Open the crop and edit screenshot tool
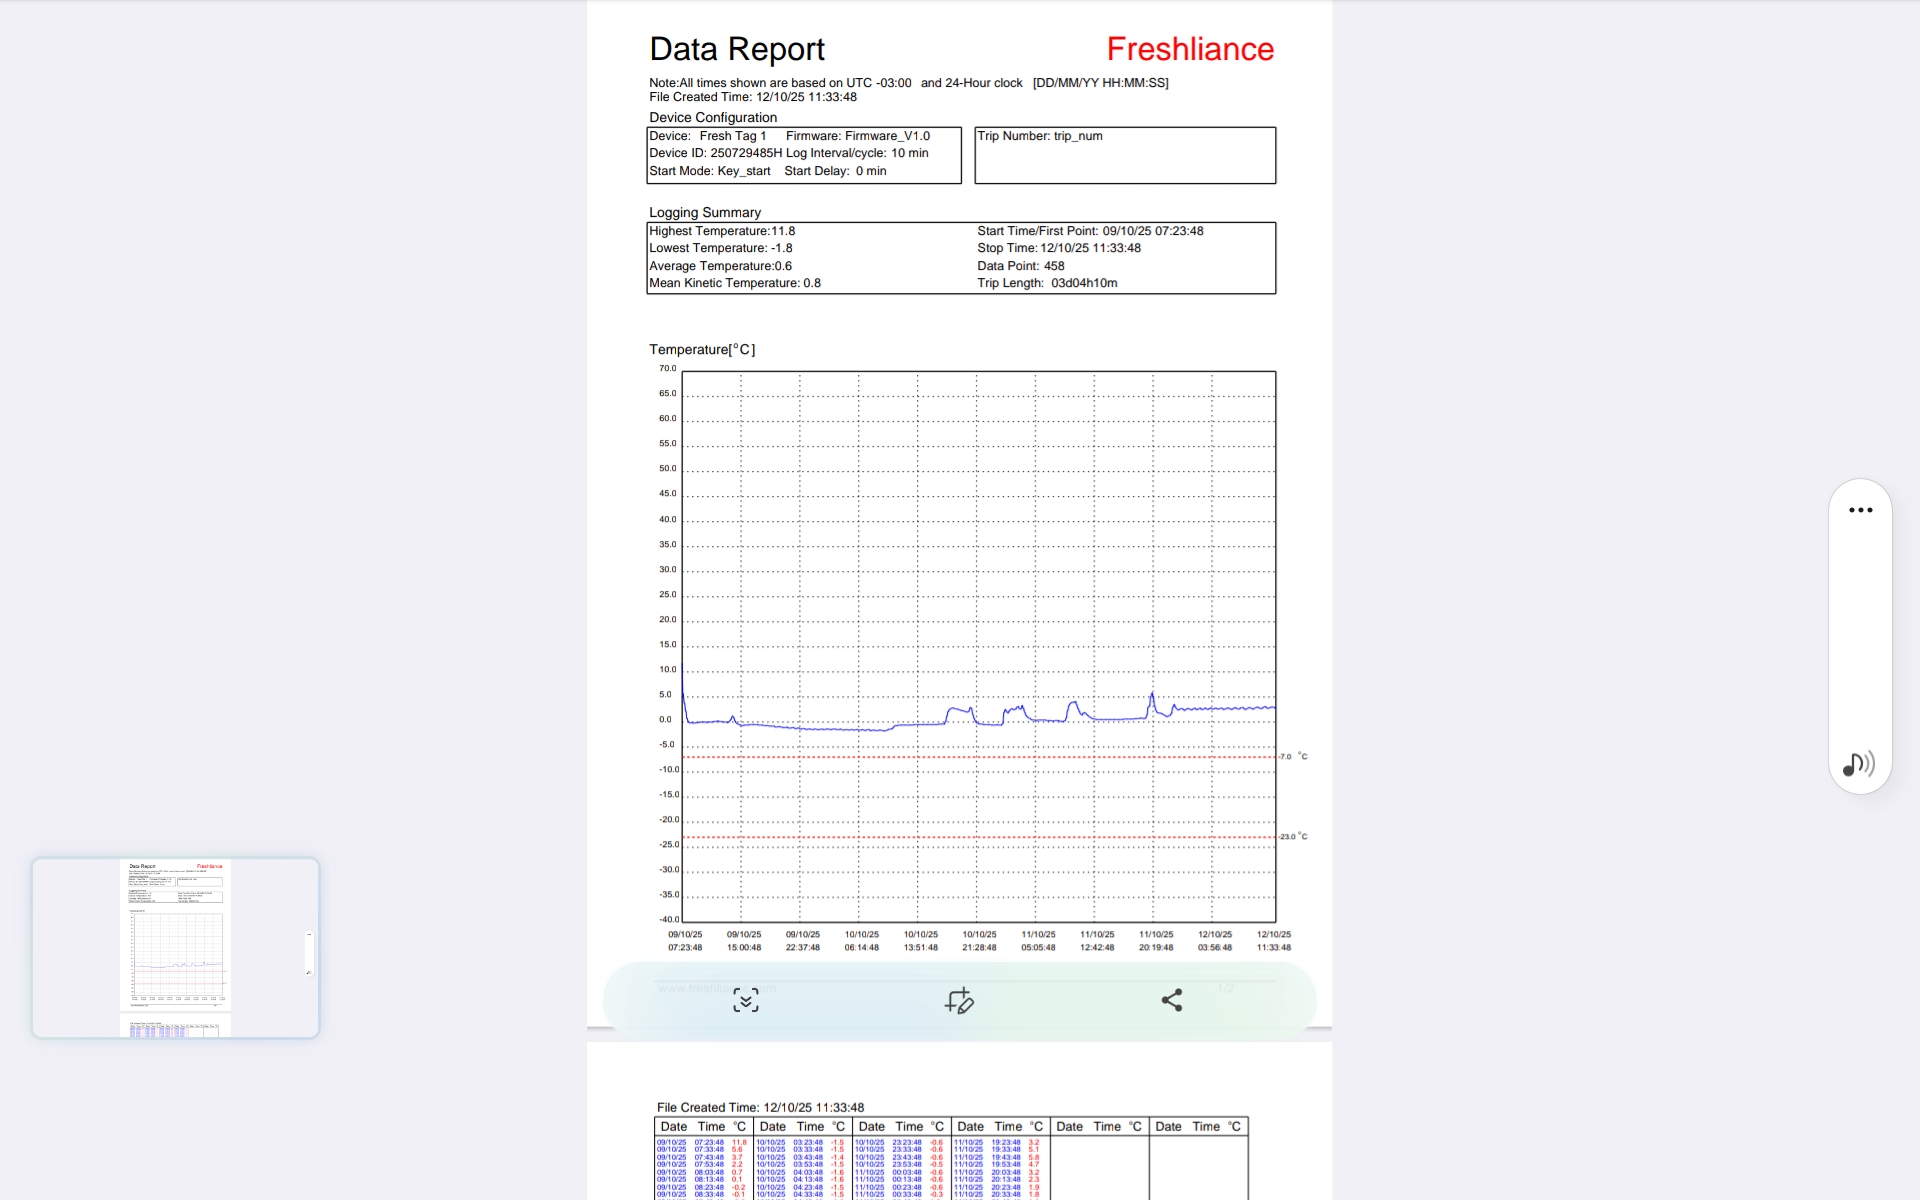This screenshot has height=1200, width=1920. pos(959,1000)
